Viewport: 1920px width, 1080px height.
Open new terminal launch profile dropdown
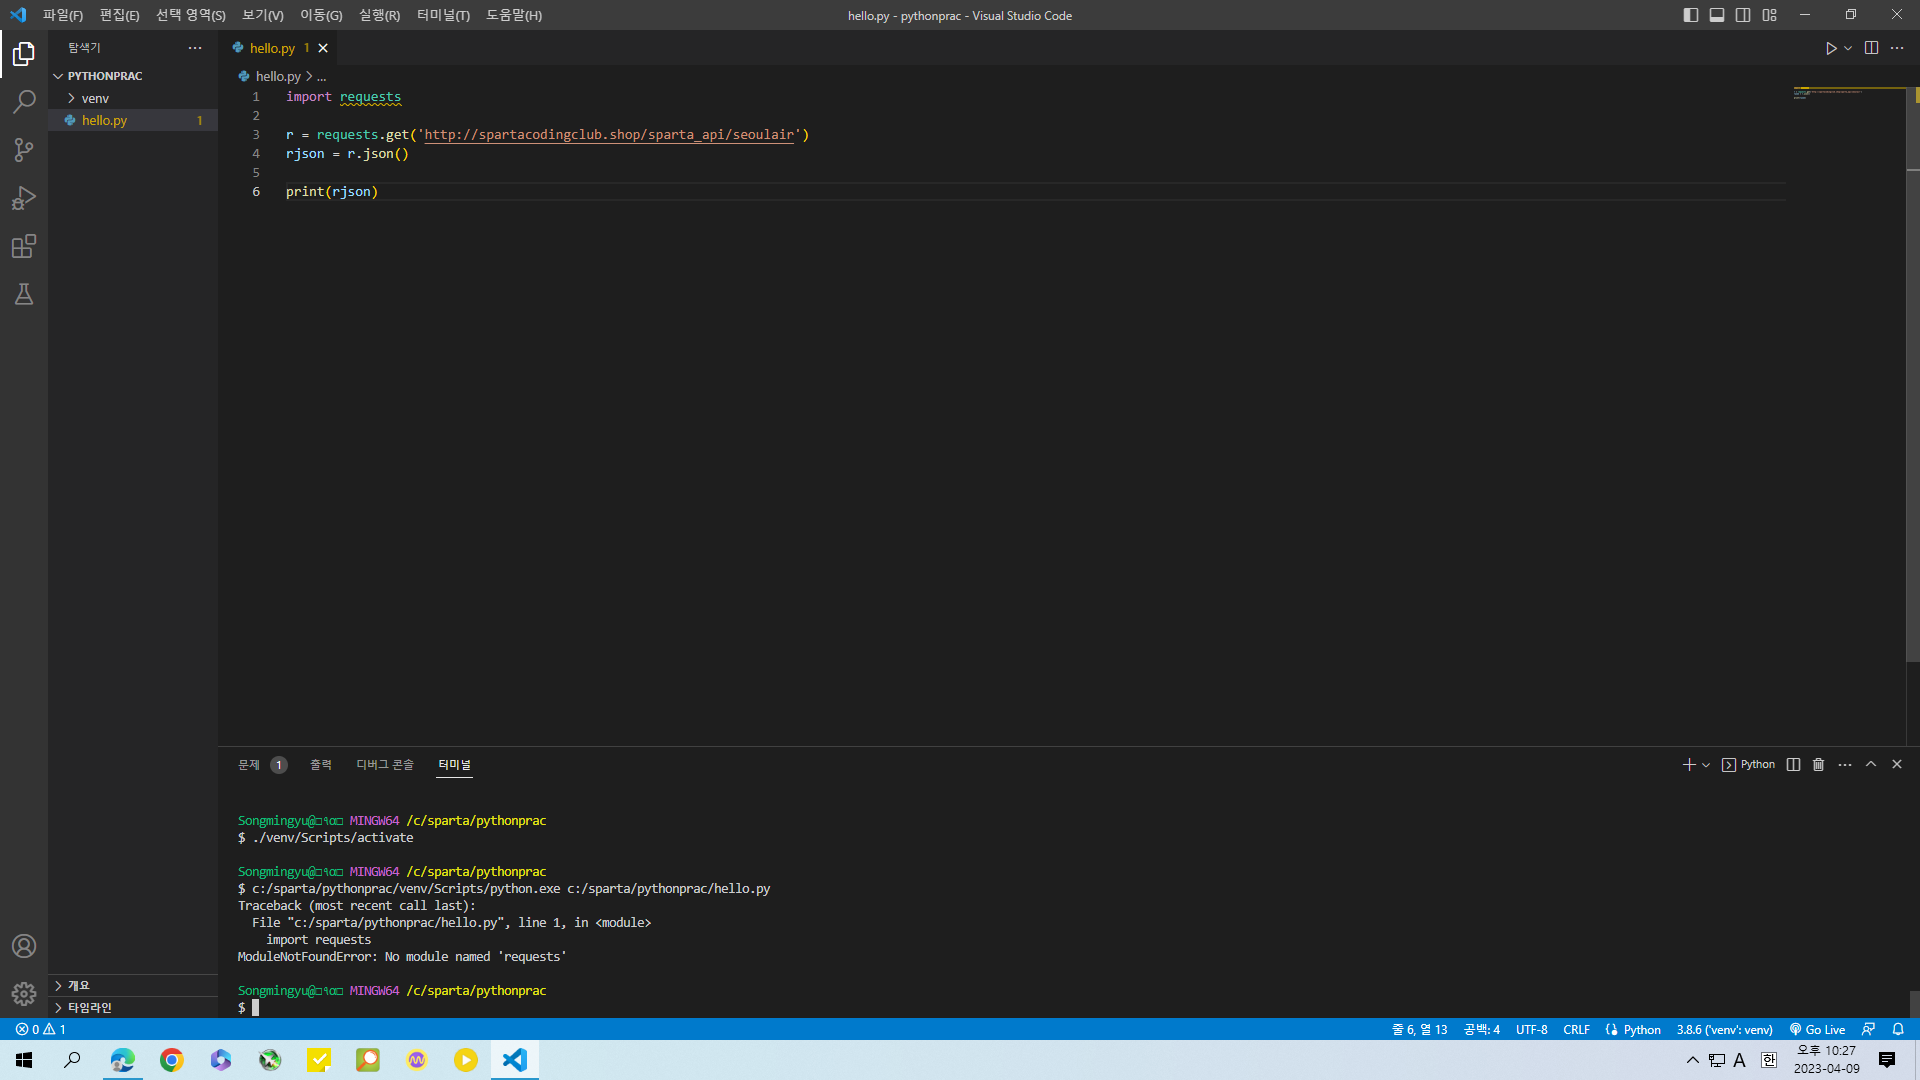coord(1706,765)
